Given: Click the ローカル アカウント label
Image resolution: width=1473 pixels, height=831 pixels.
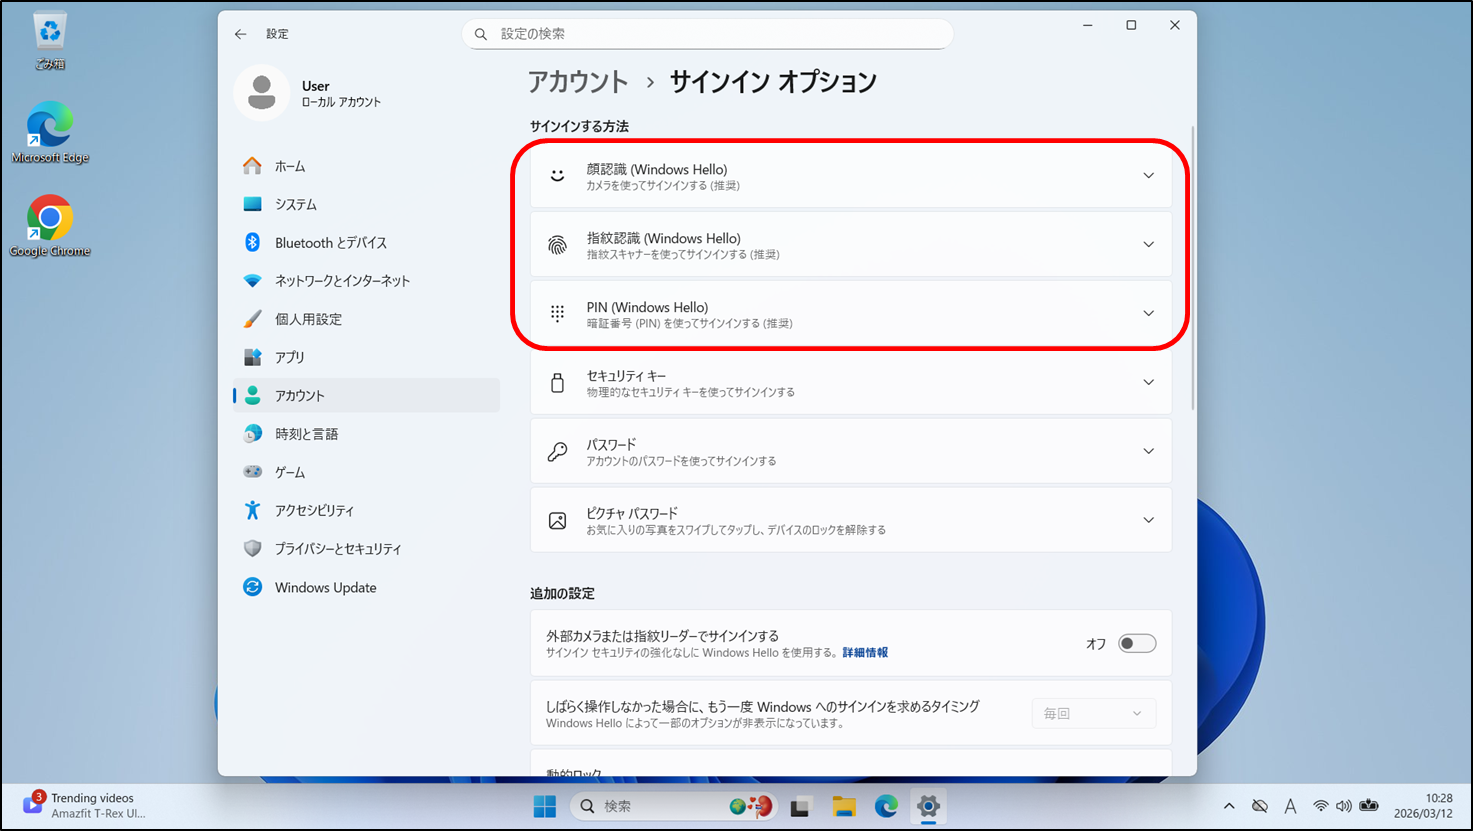Looking at the screenshot, I should pos(341,102).
